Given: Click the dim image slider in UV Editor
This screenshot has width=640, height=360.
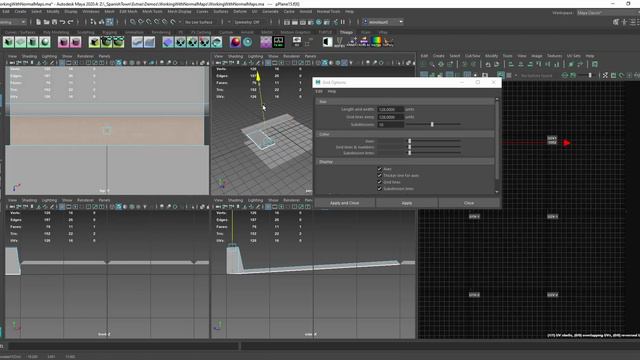Looking at the screenshot, I should click(x=588, y=75).
